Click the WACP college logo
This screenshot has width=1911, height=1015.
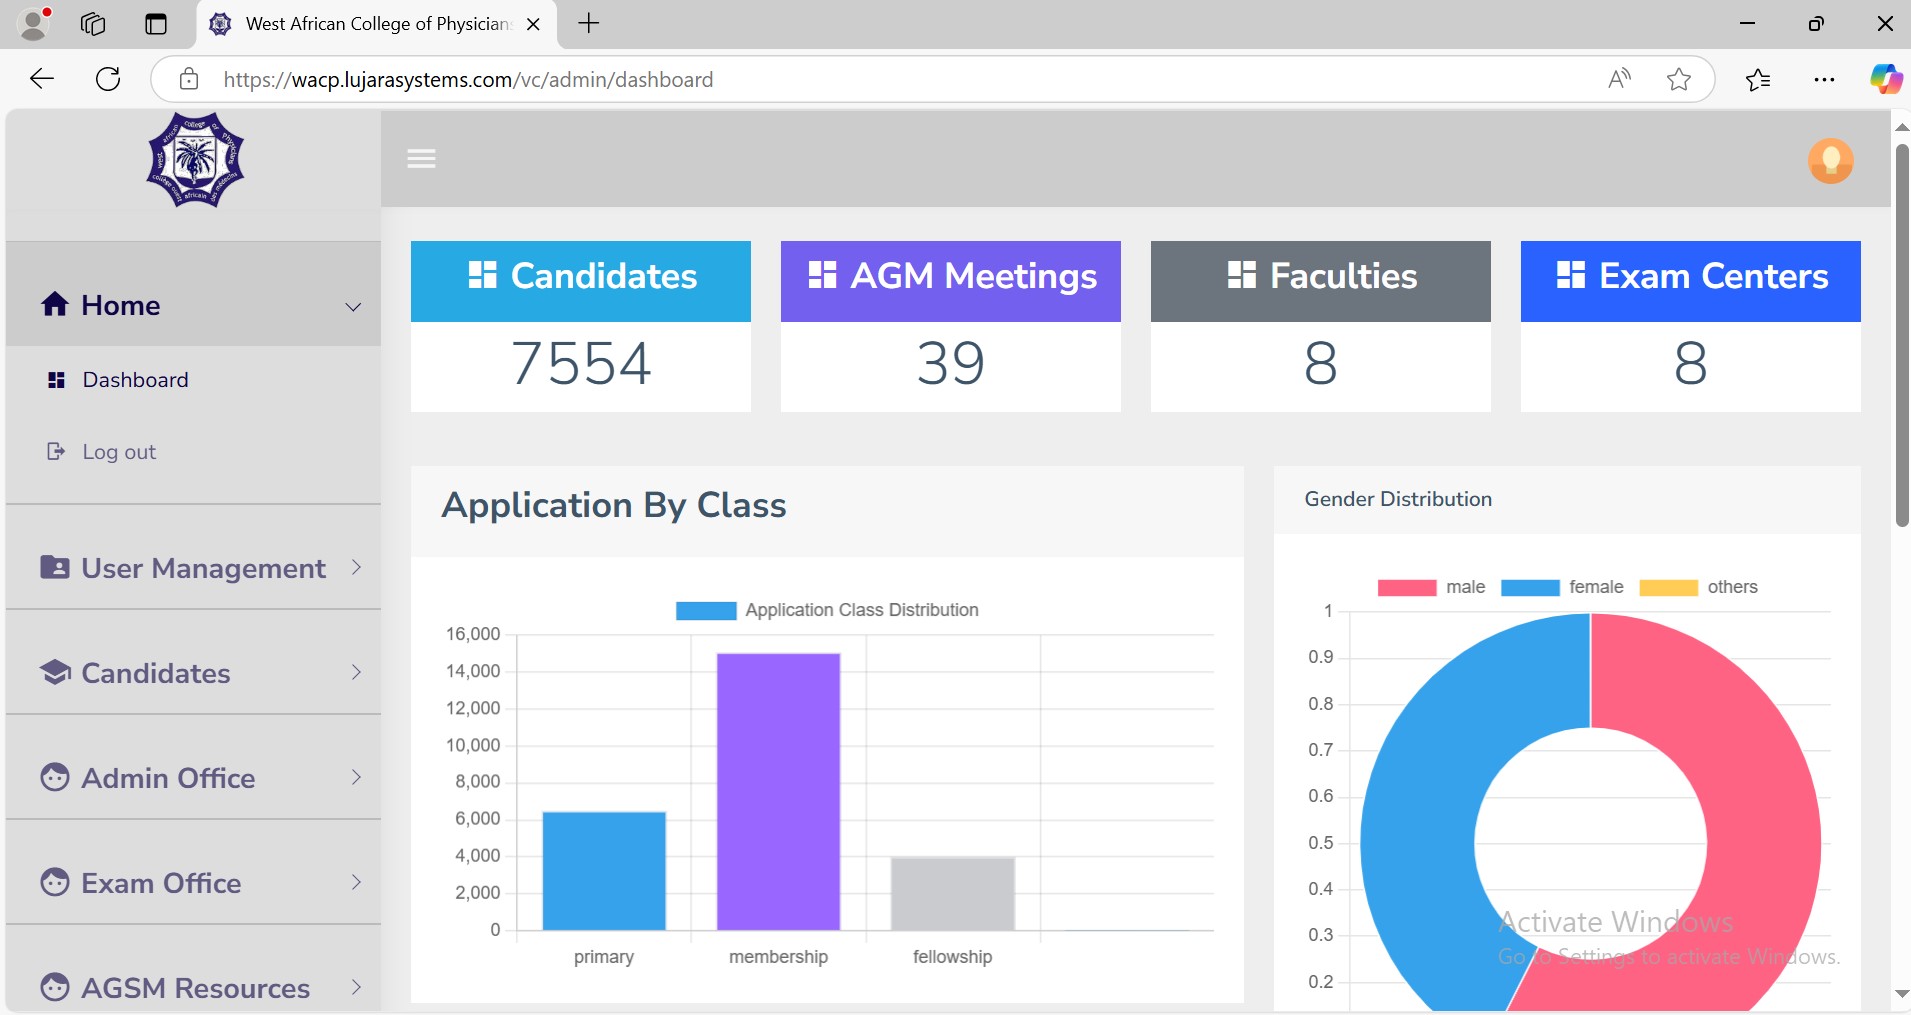point(195,160)
